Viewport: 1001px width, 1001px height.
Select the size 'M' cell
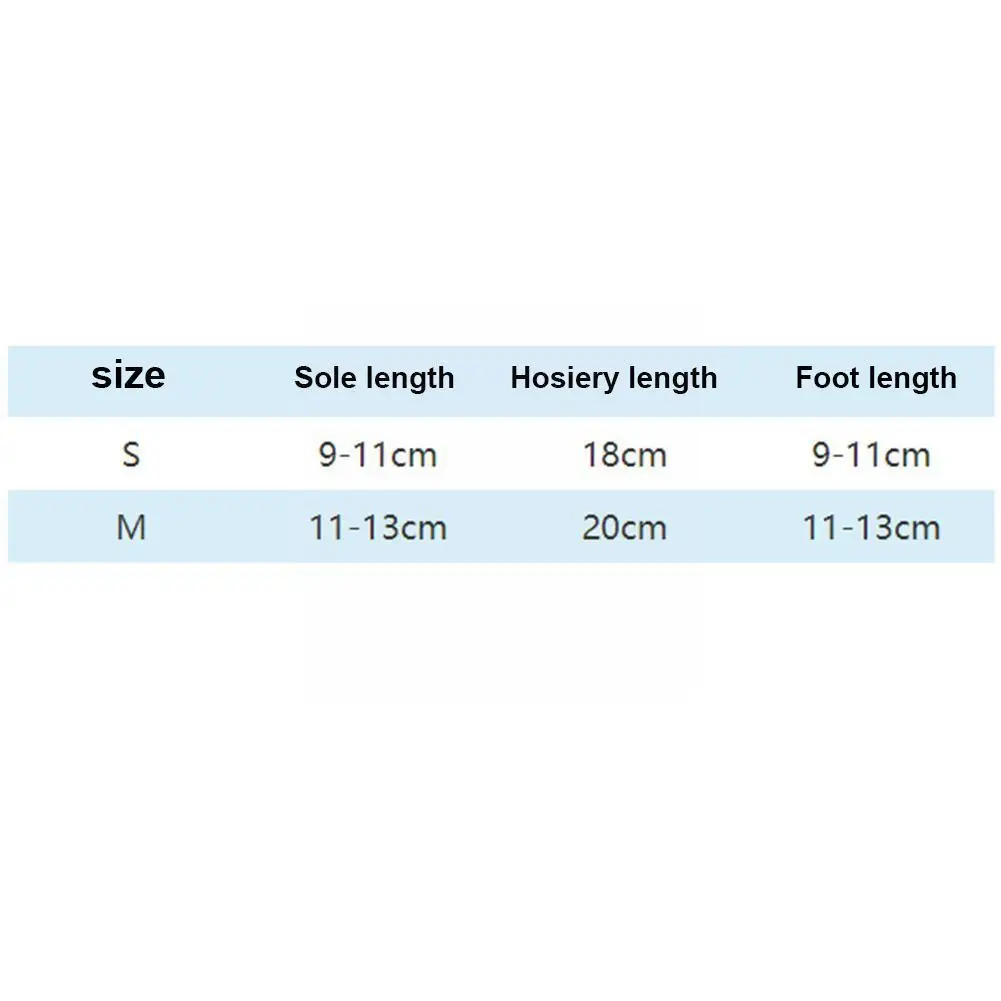(131, 527)
